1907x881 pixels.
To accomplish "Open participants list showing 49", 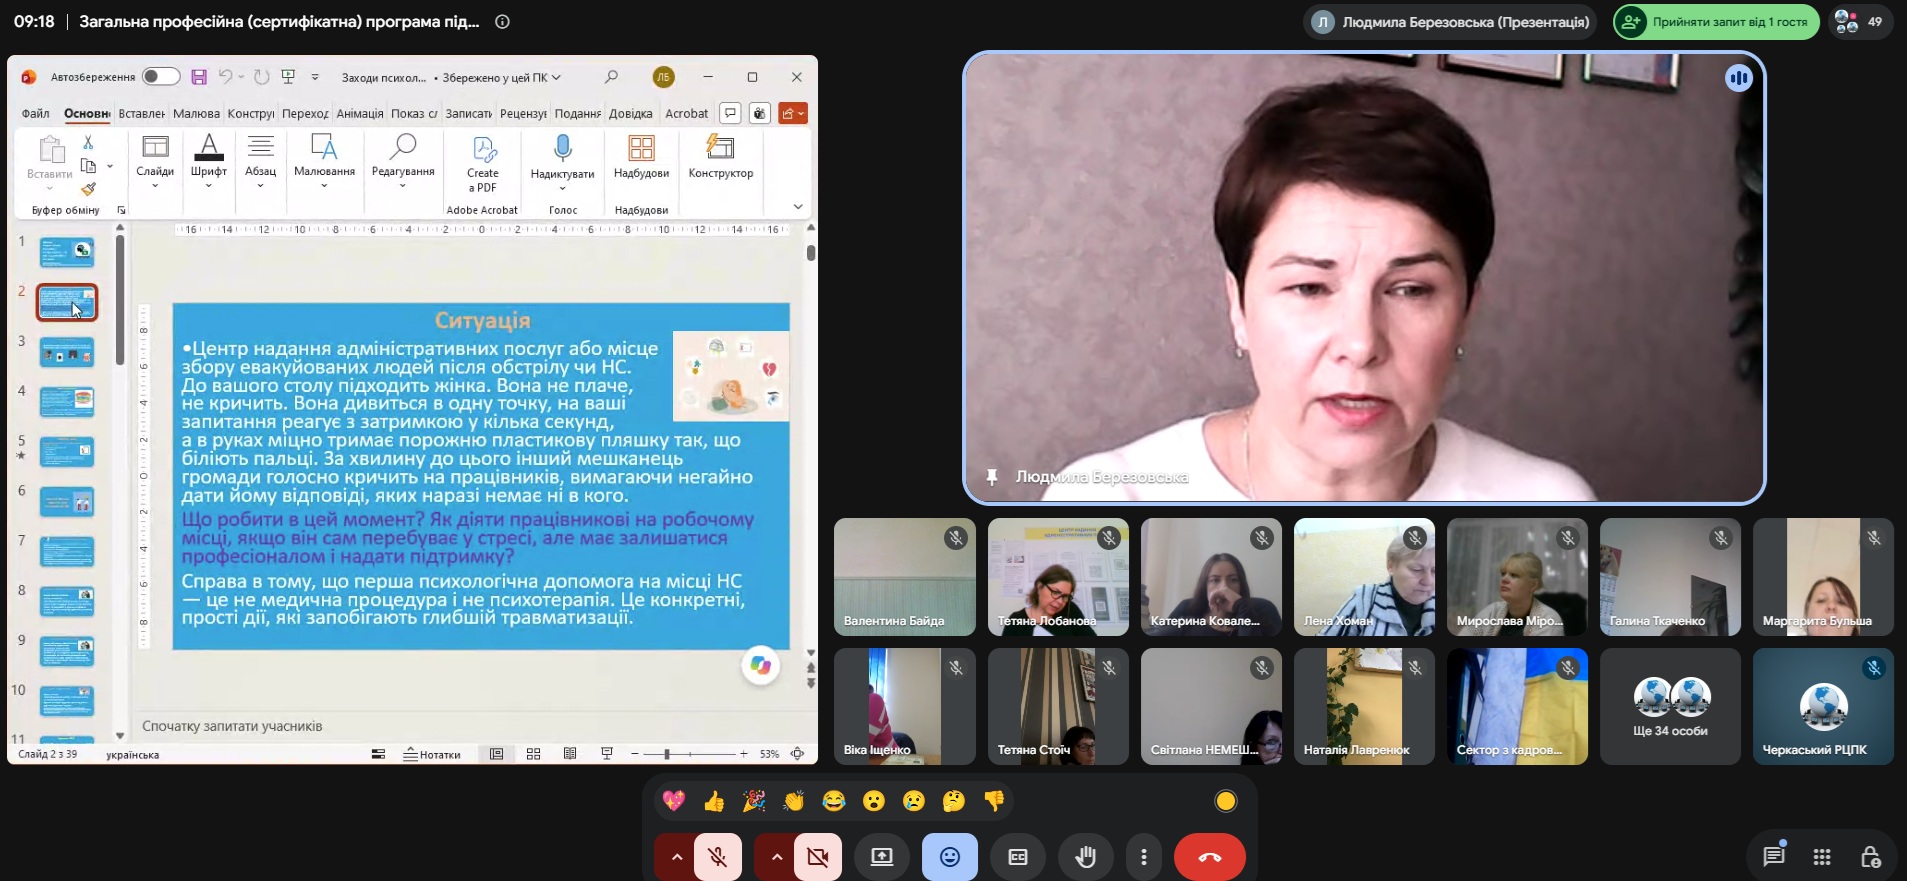I will pyautogui.click(x=1861, y=21).
